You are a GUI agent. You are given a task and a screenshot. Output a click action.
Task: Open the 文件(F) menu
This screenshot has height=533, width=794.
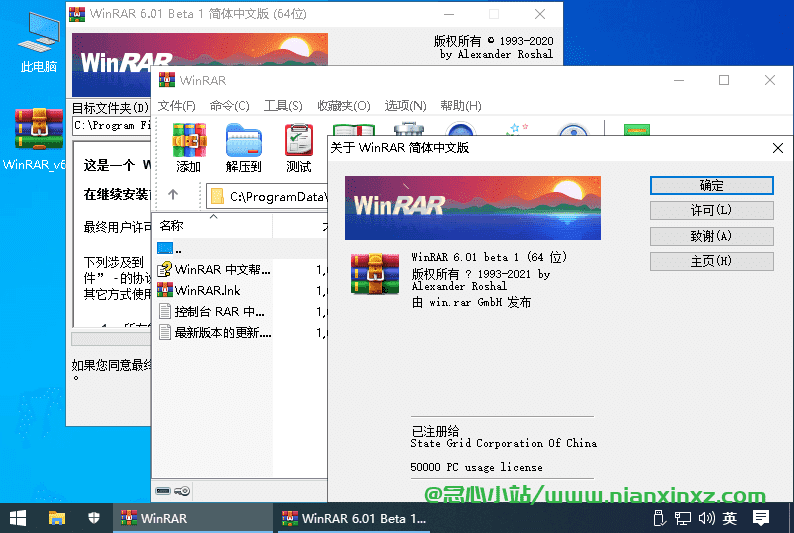(x=176, y=106)
